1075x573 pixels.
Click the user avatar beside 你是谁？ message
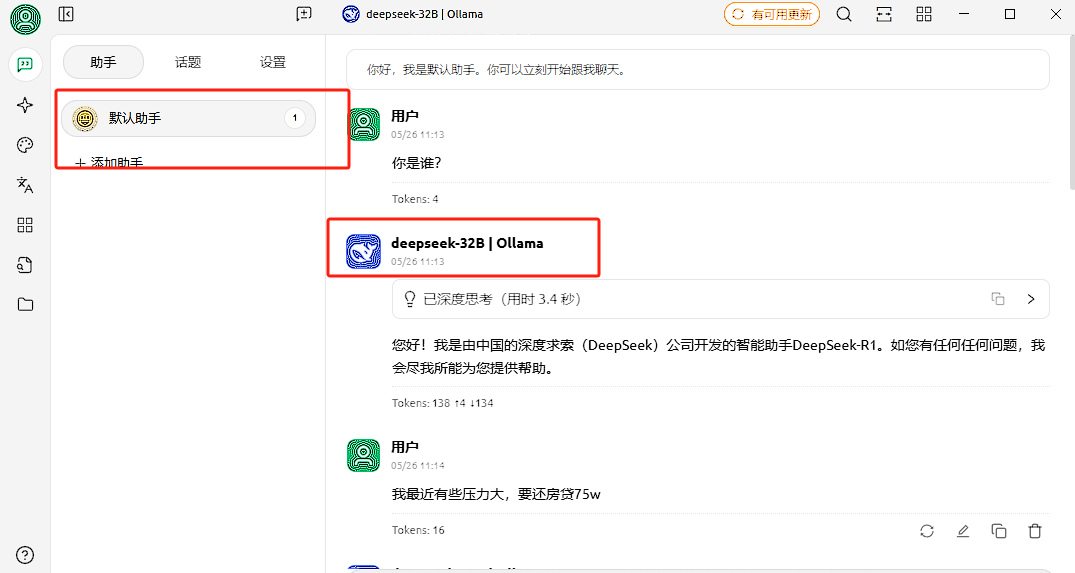363,124
